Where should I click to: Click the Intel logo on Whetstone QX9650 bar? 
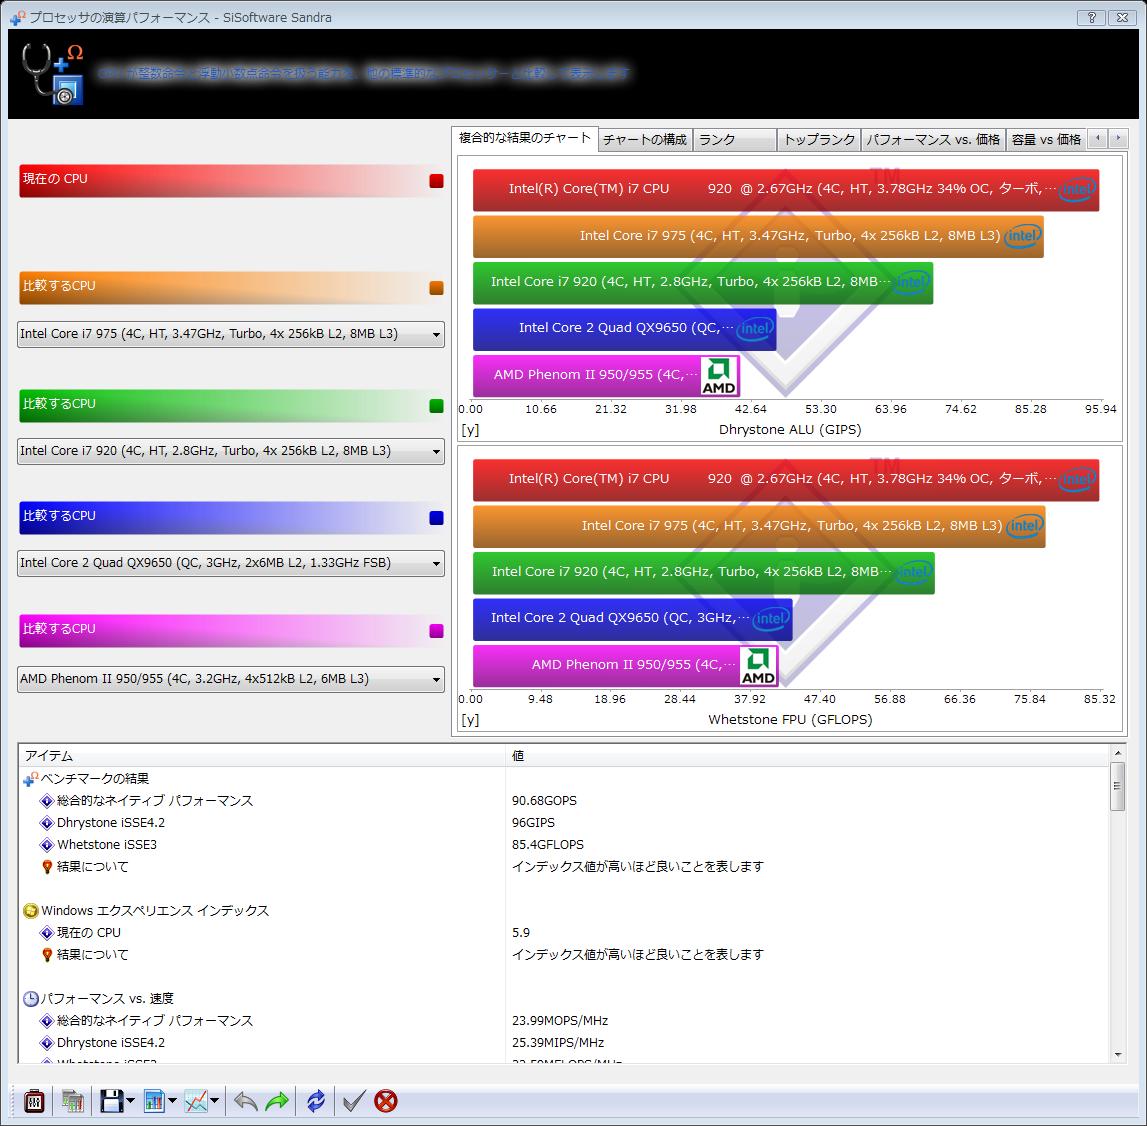point(771,619)
